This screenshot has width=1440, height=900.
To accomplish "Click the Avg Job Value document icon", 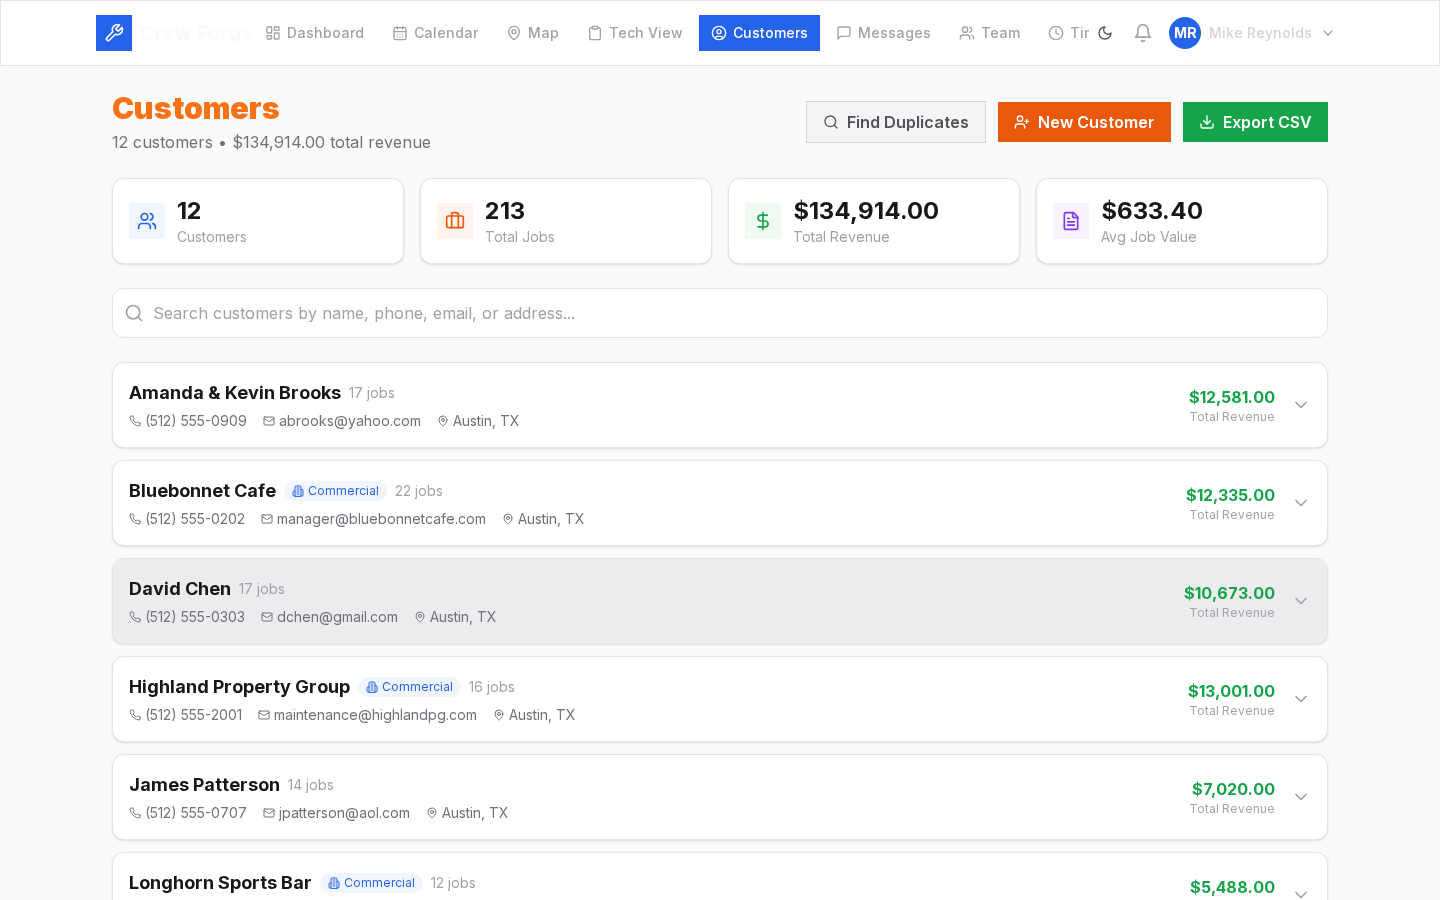I will [1071, 221].
